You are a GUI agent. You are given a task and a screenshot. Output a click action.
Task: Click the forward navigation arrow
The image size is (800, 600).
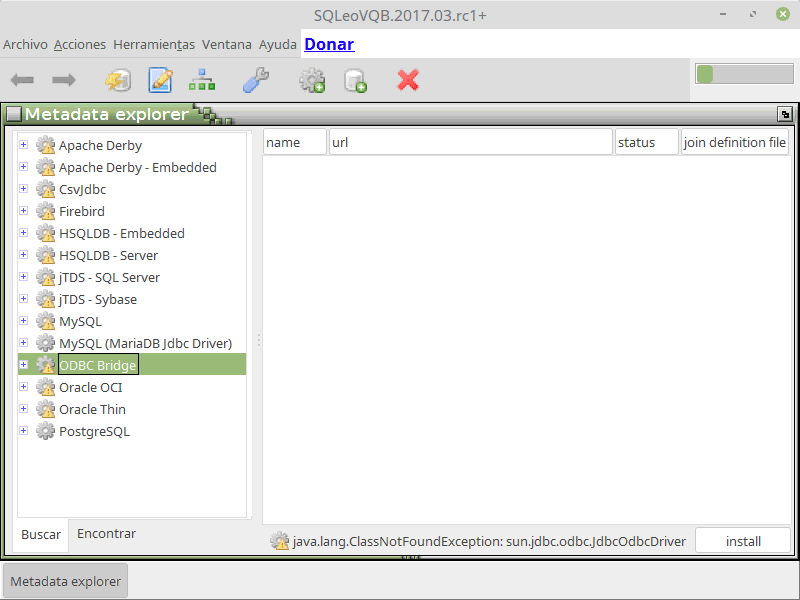(62, 80)
